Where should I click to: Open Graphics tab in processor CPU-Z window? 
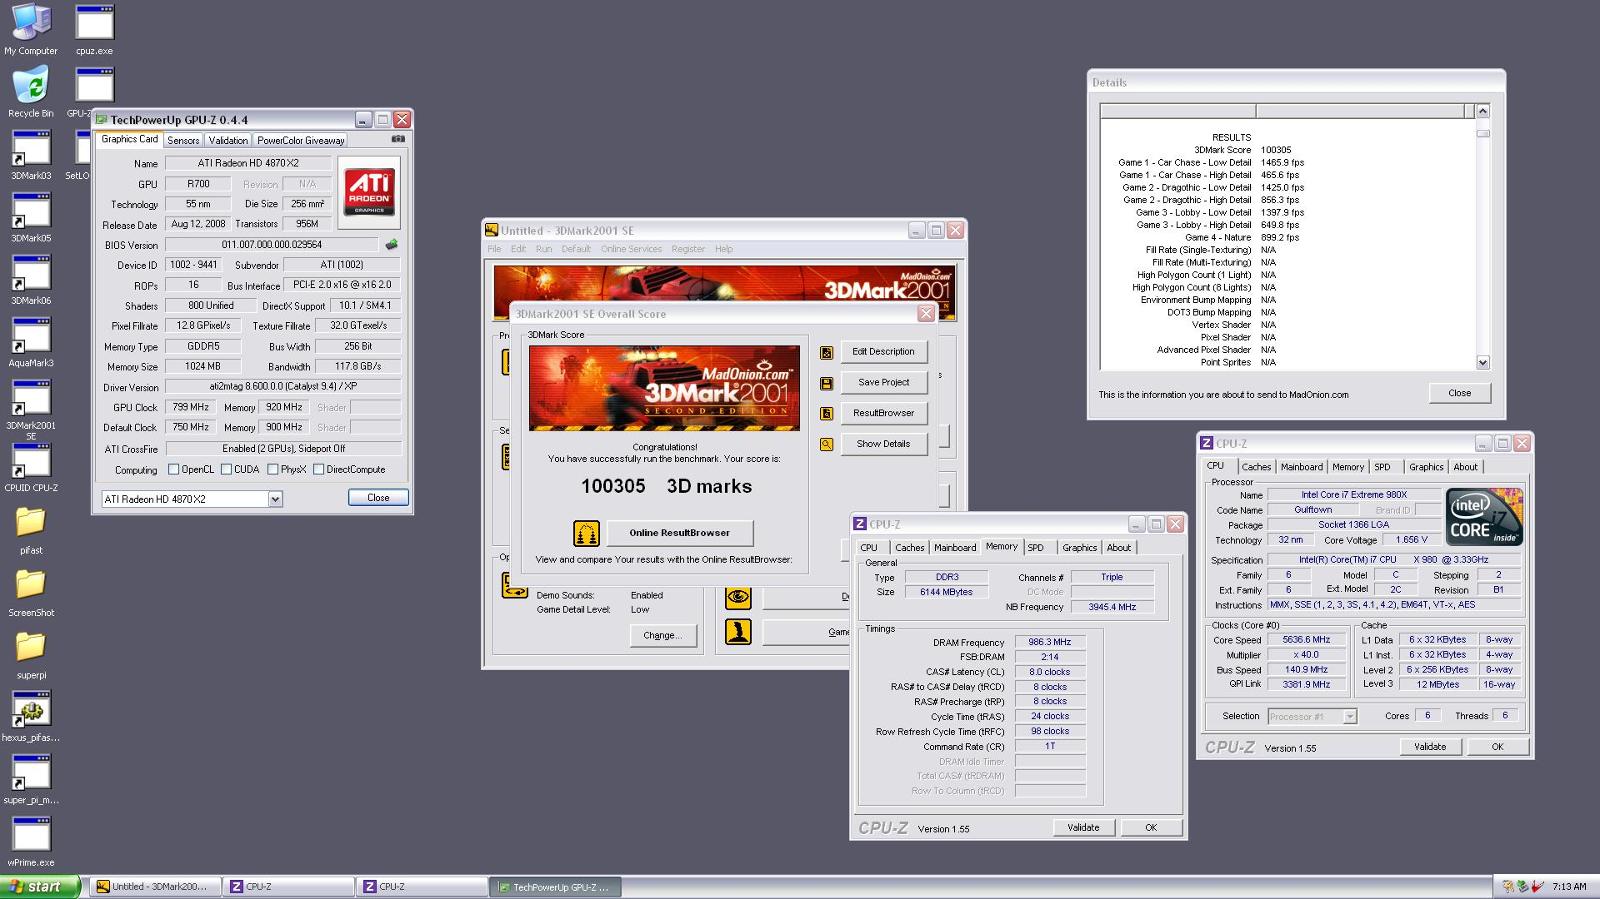[1426, 467]
